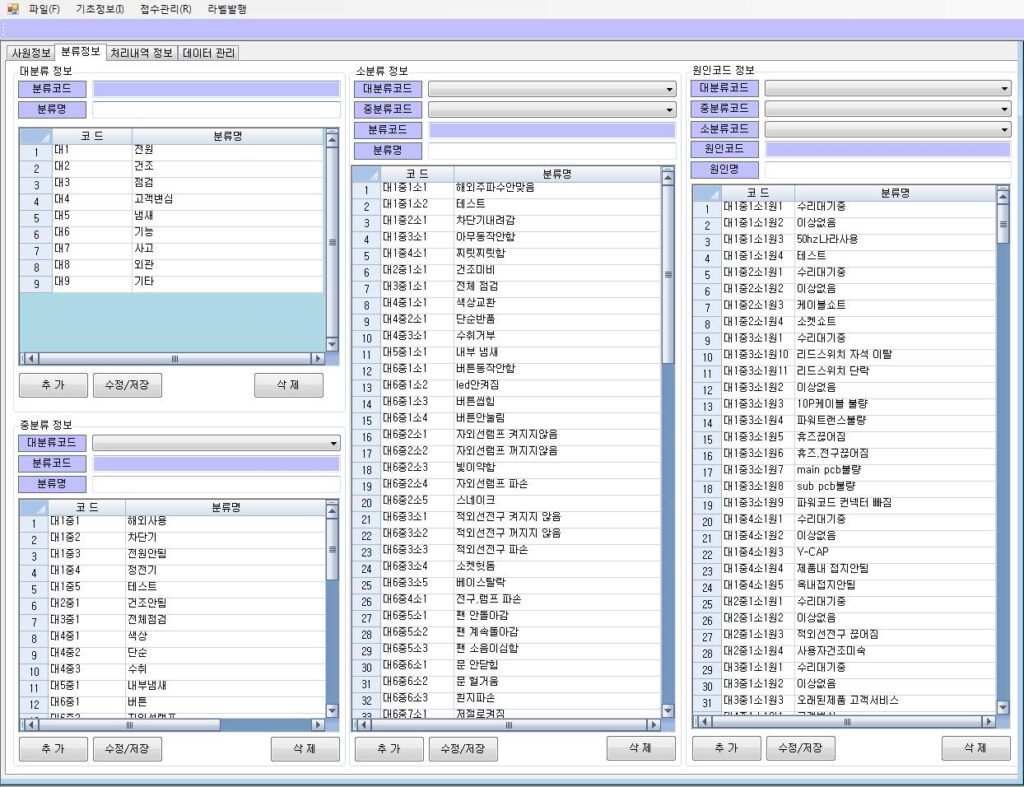Image resolution: width=1024 pixels, height=787 pixels.
Task: Click 추가 button in 대분류 정보 panel
Action: (53, 385)
